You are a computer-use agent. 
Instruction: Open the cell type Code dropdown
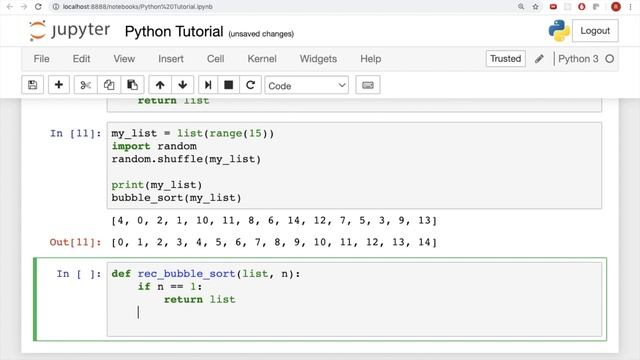point(307,85)
